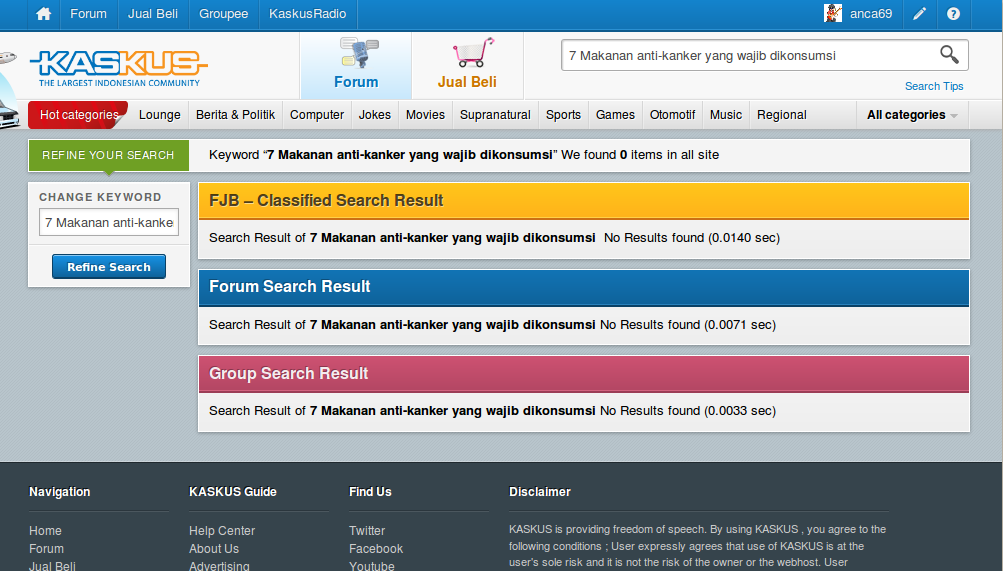The width and height of the screenshot is (1003, 571).
Task: Open the Jokes category
Action: click(375, 115)
